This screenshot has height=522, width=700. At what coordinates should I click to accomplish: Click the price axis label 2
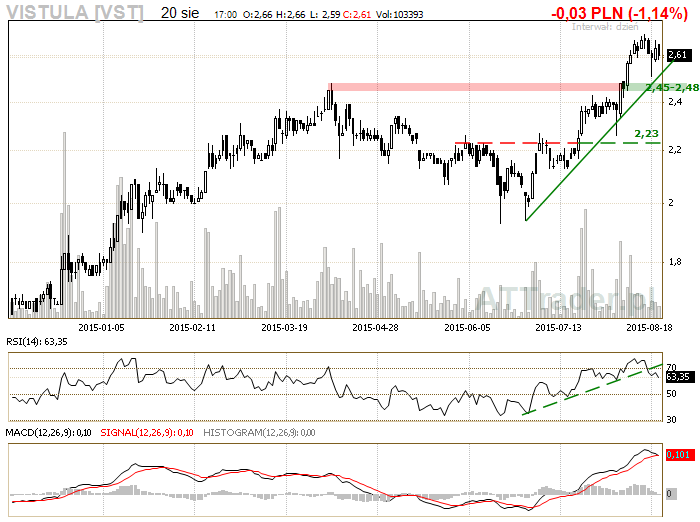point(671,203)
